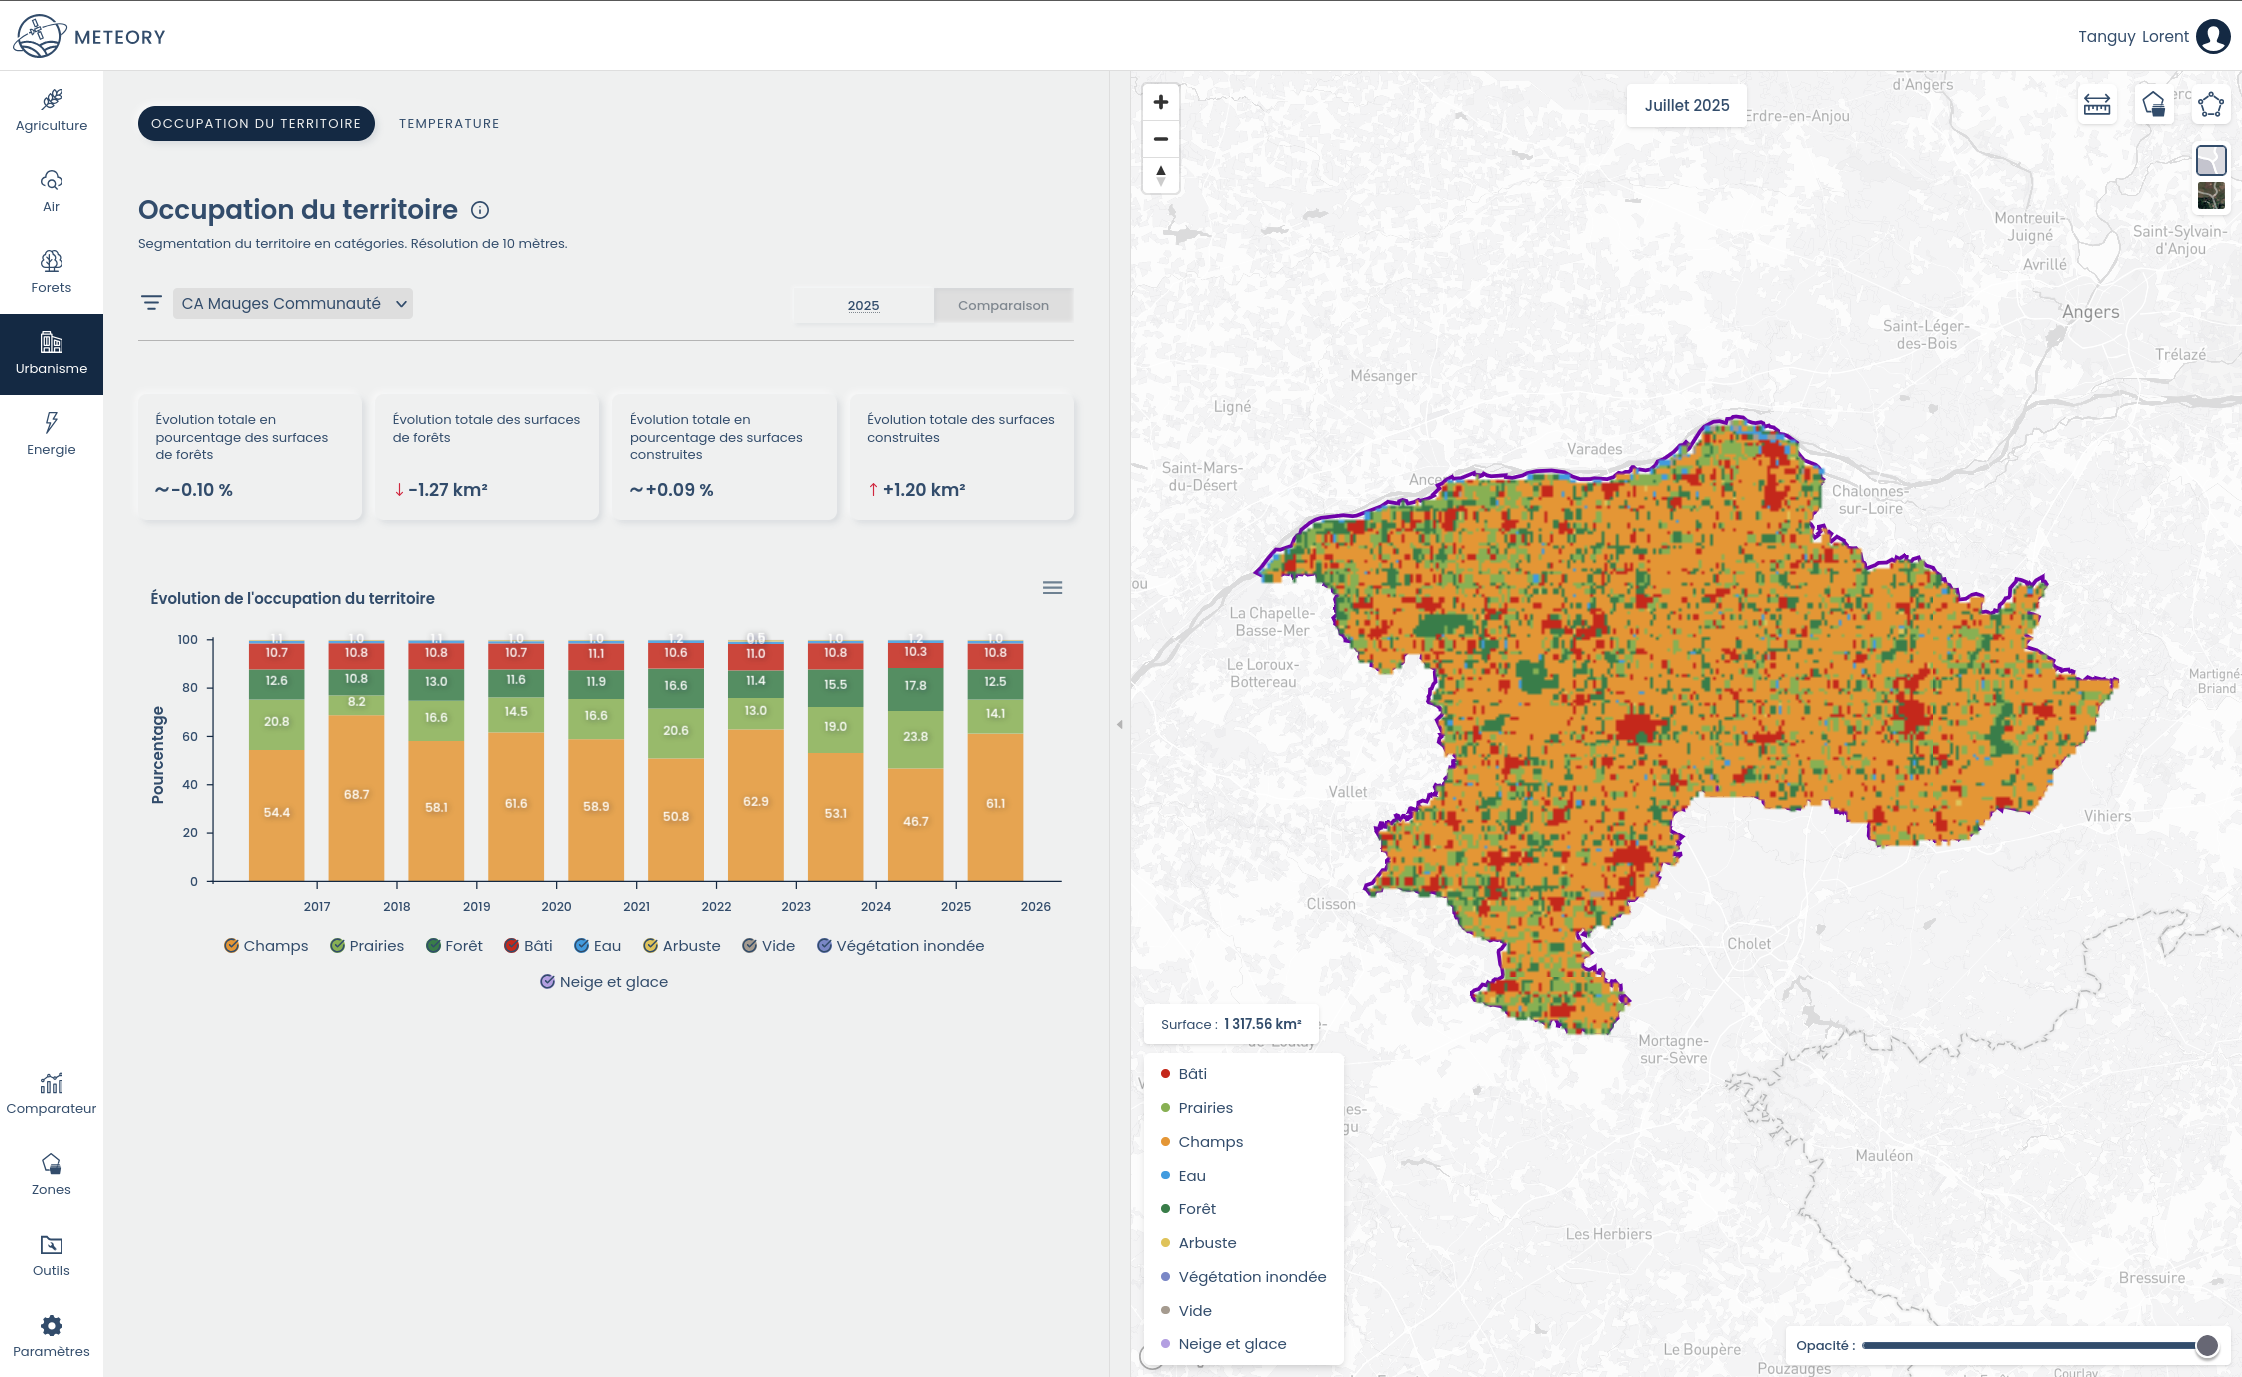Open the Forets sidebar section
Viewport: 2242px width, 1377px height.
(x=51, y=272)
